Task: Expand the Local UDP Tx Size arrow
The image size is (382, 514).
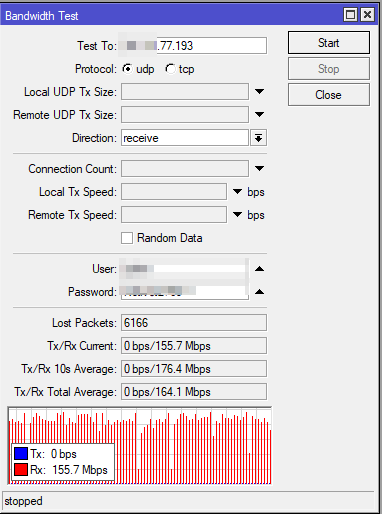Action: tap(259, 91)
